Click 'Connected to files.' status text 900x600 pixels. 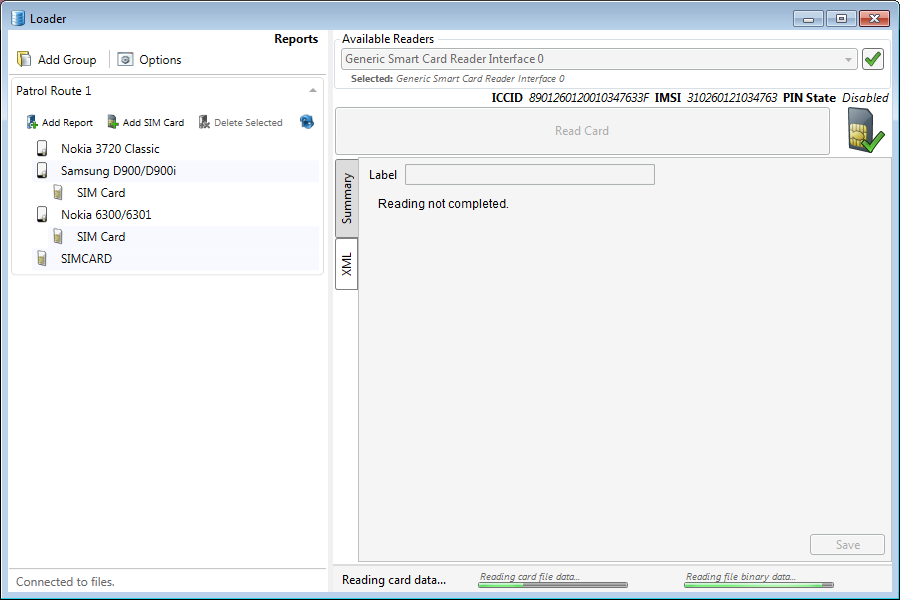[65, 582]
